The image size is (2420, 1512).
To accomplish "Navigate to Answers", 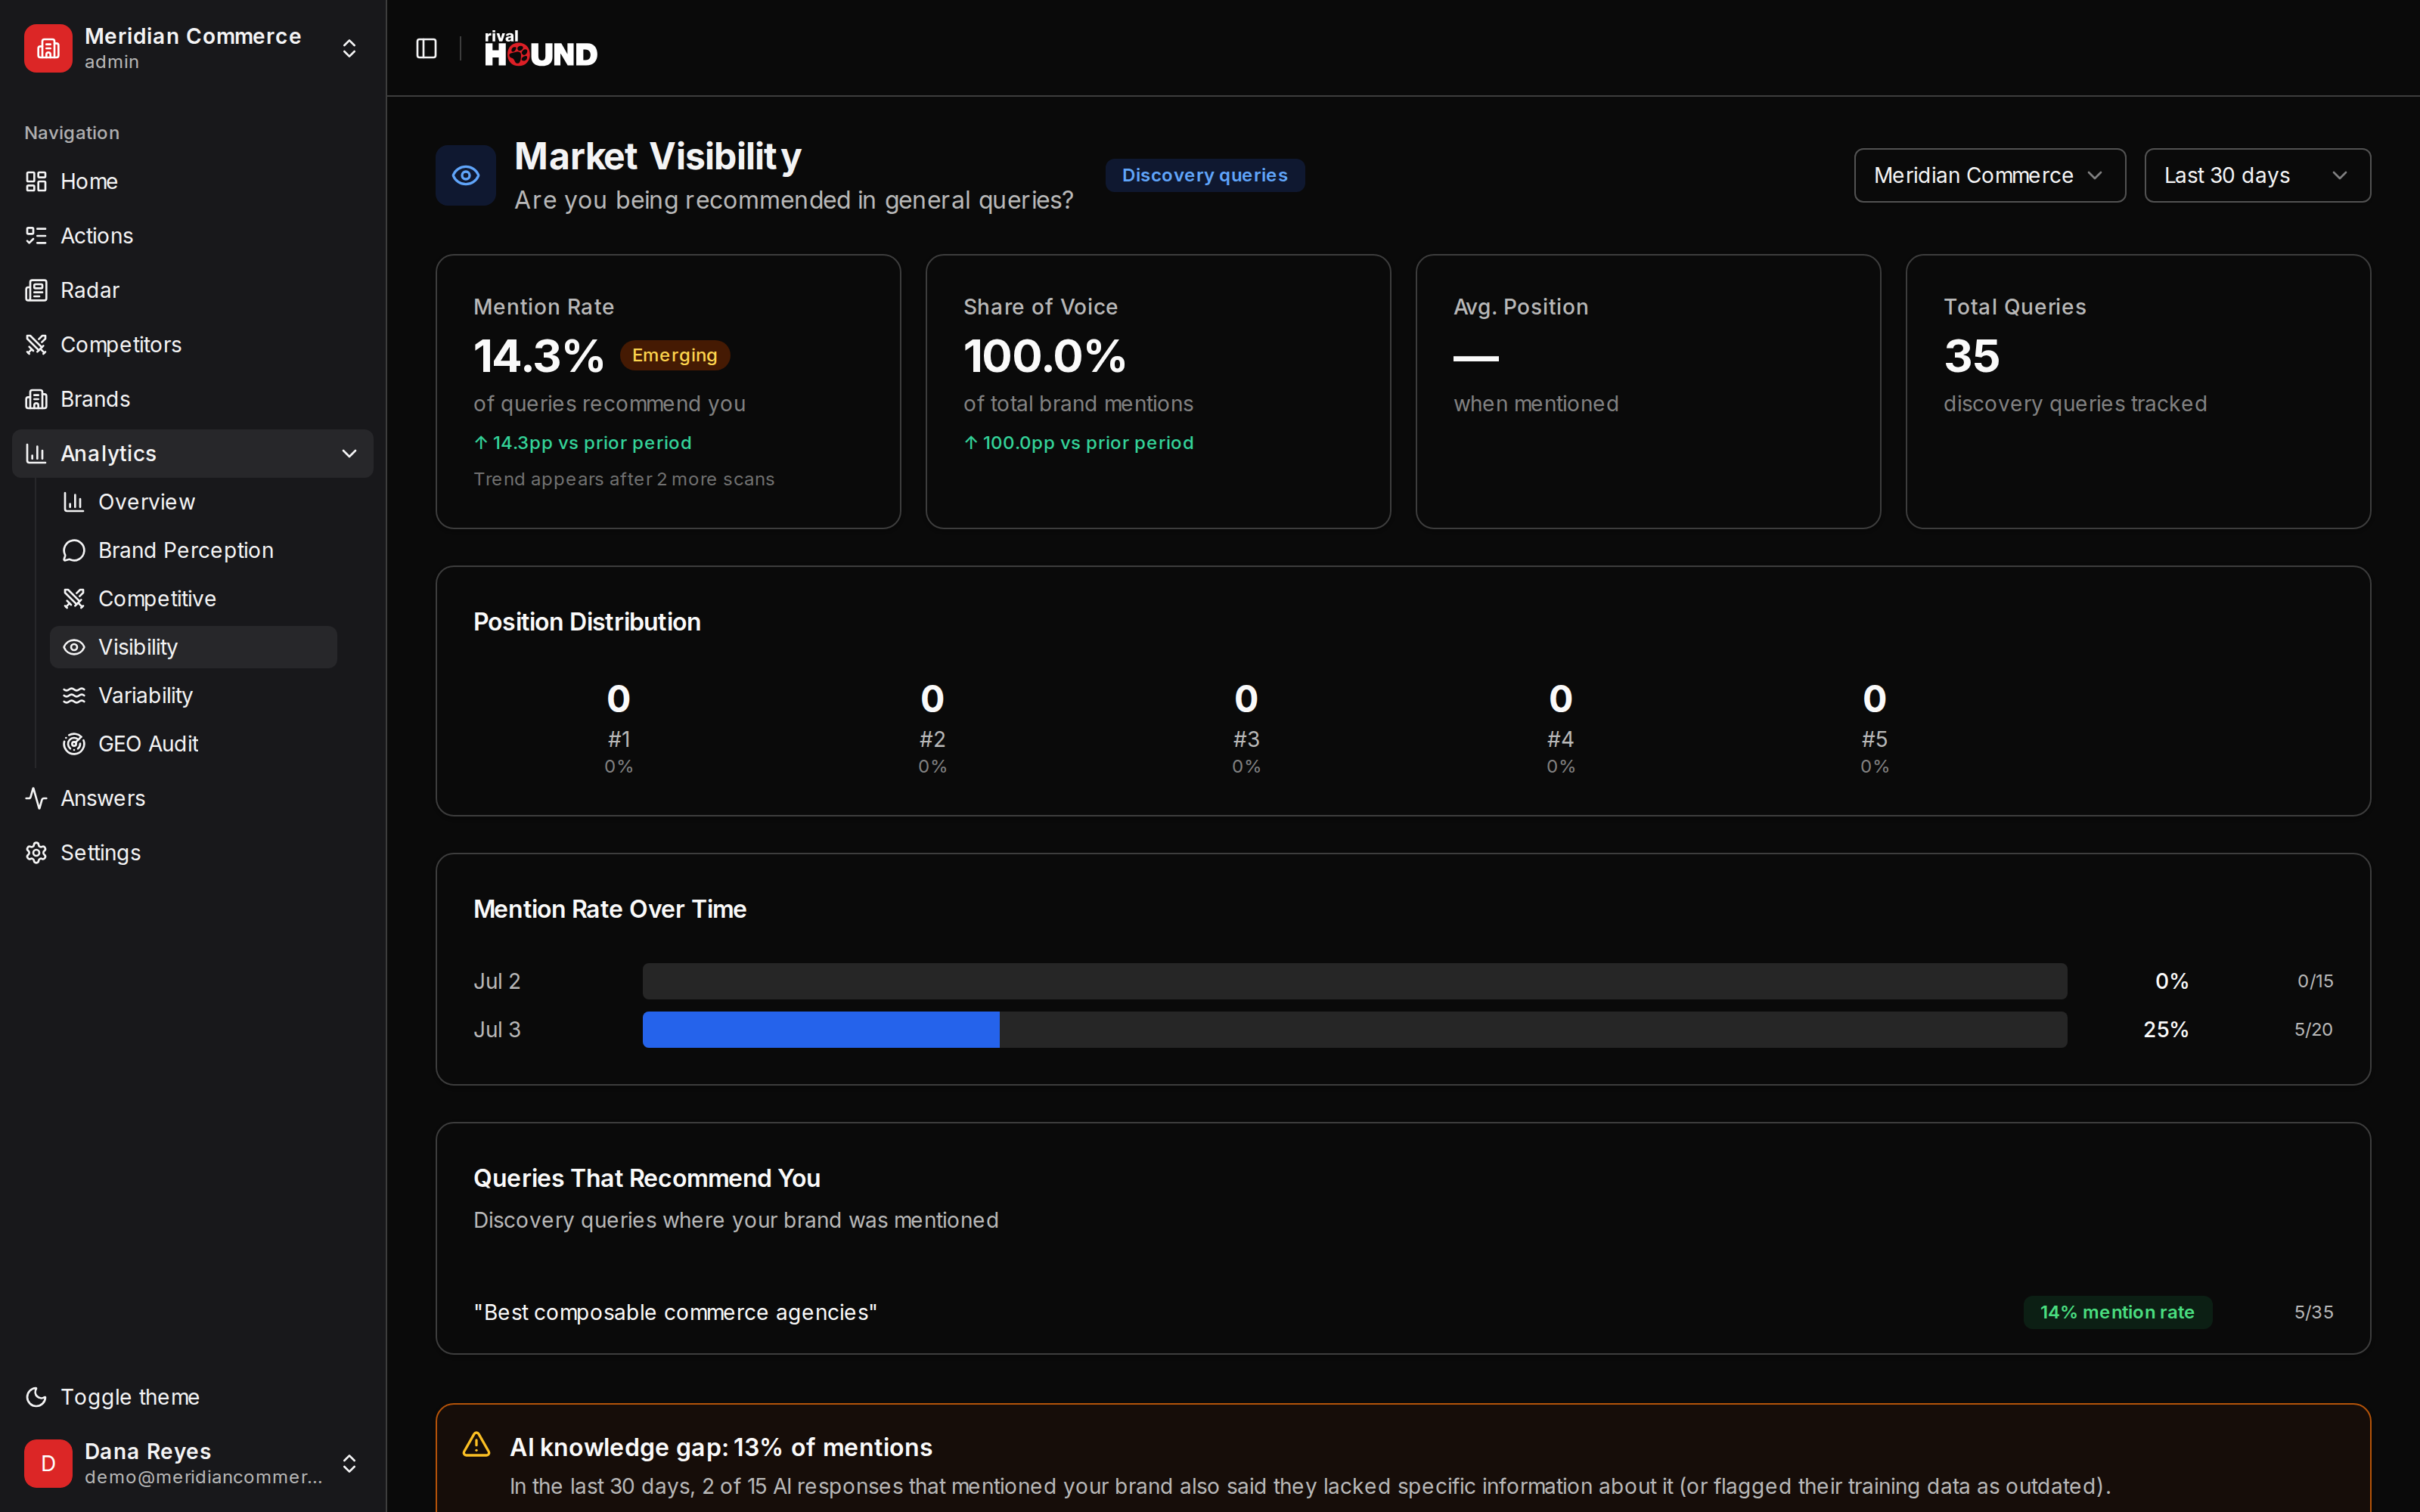I will (192, 798).
